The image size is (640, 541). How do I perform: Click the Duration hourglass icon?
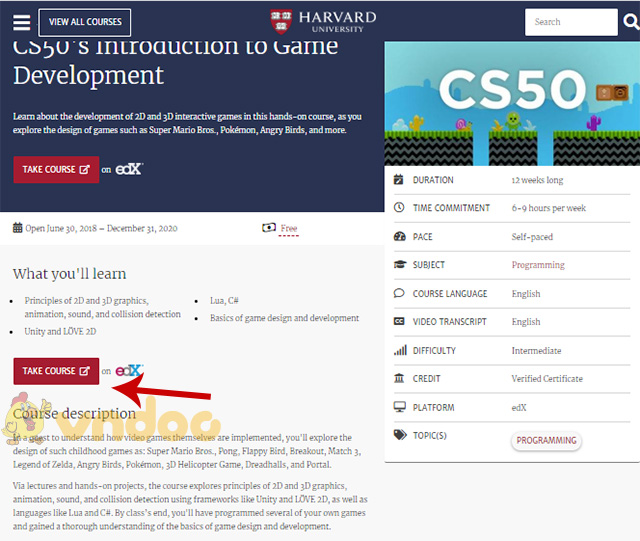400,180
